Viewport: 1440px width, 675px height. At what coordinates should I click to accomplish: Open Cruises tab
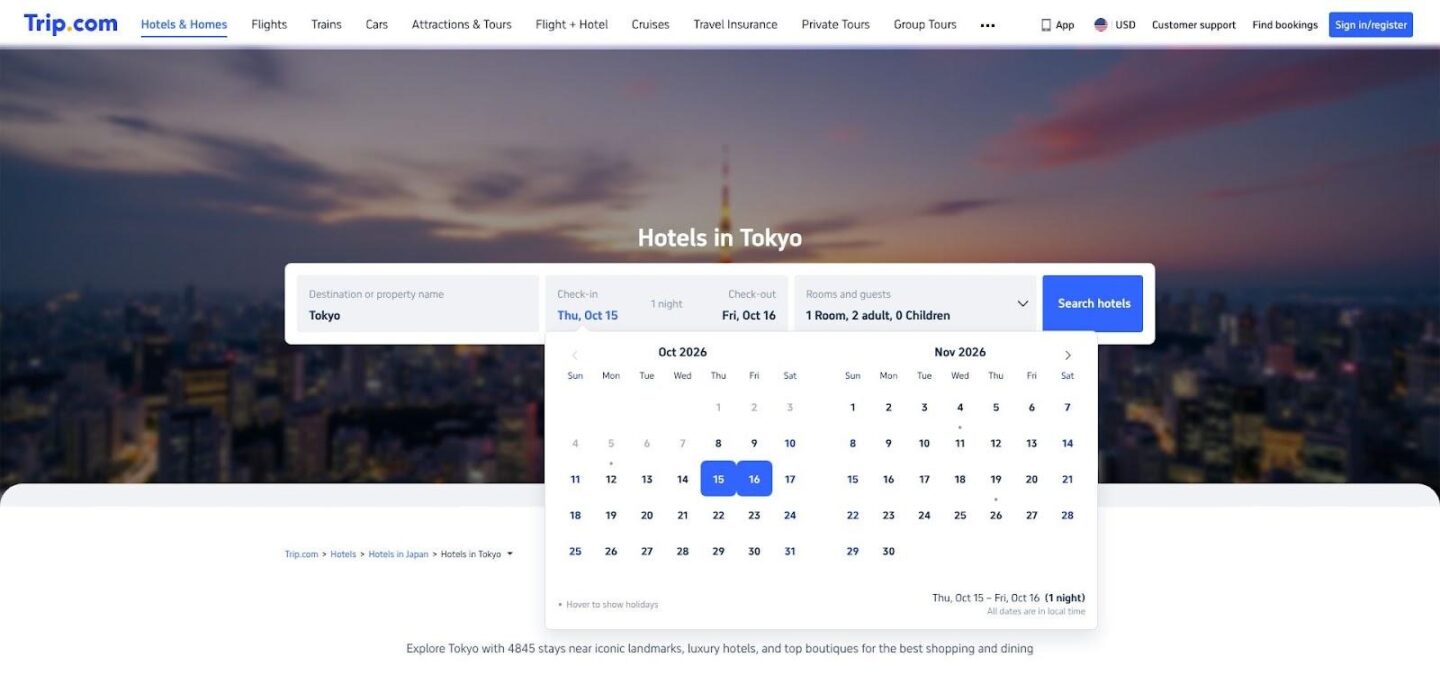point(651,25)
